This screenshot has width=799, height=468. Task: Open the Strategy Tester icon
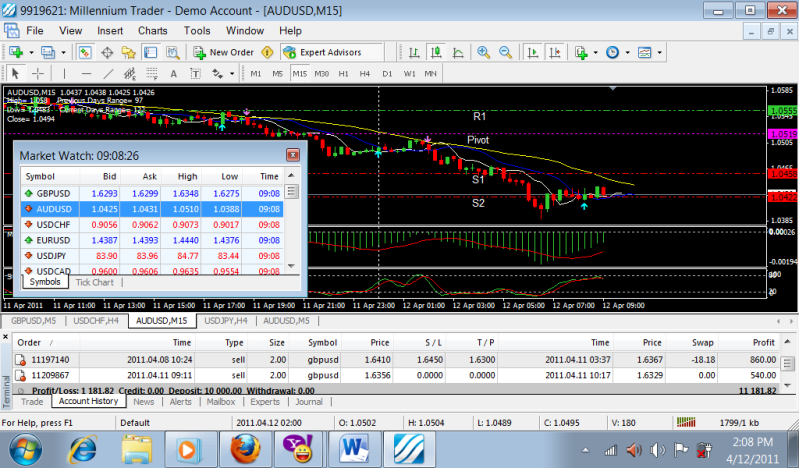point(173,52)
